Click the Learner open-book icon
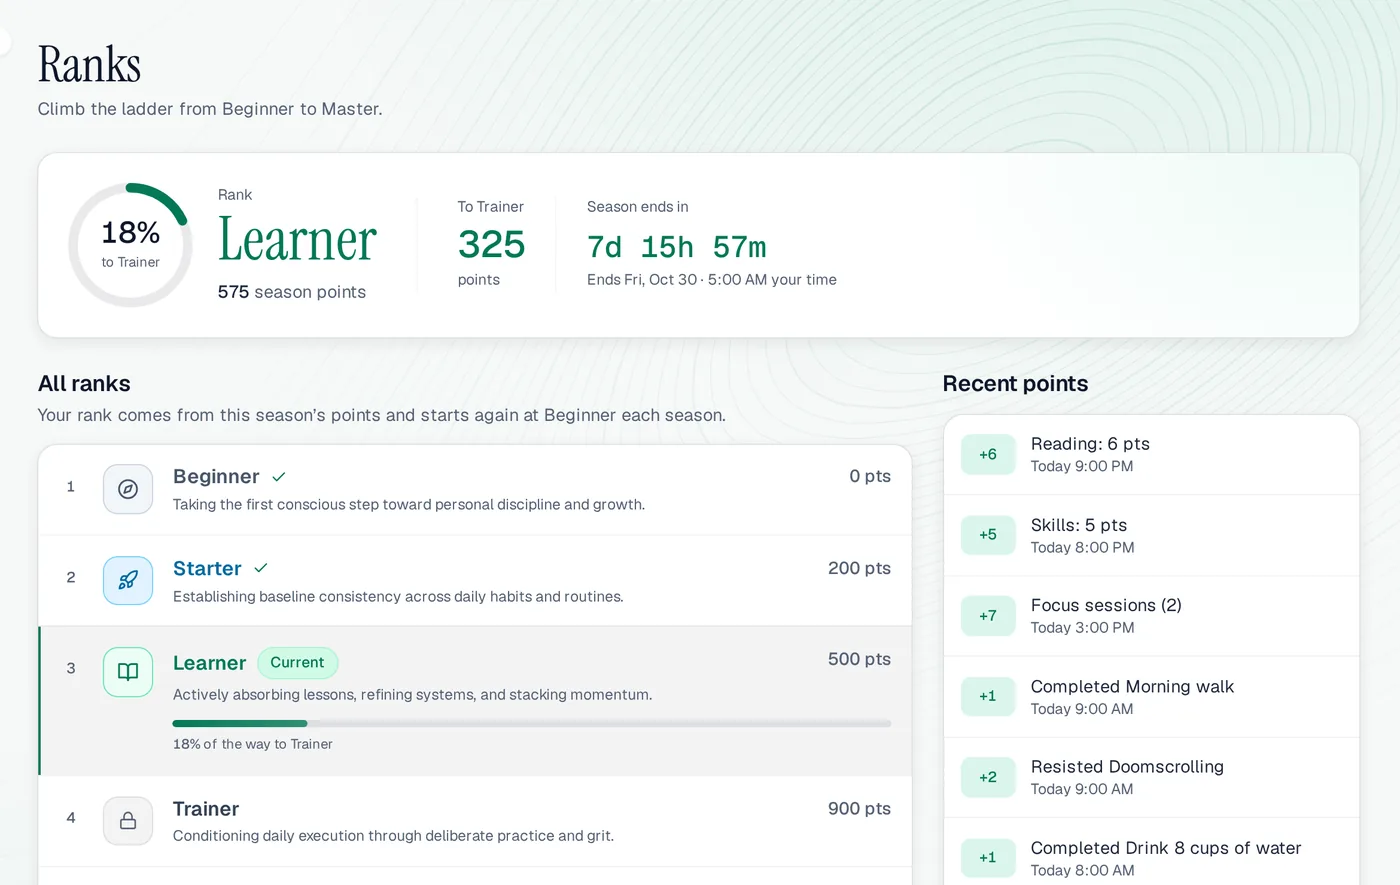Screen dimensions: 1400x885 [128, 672]
